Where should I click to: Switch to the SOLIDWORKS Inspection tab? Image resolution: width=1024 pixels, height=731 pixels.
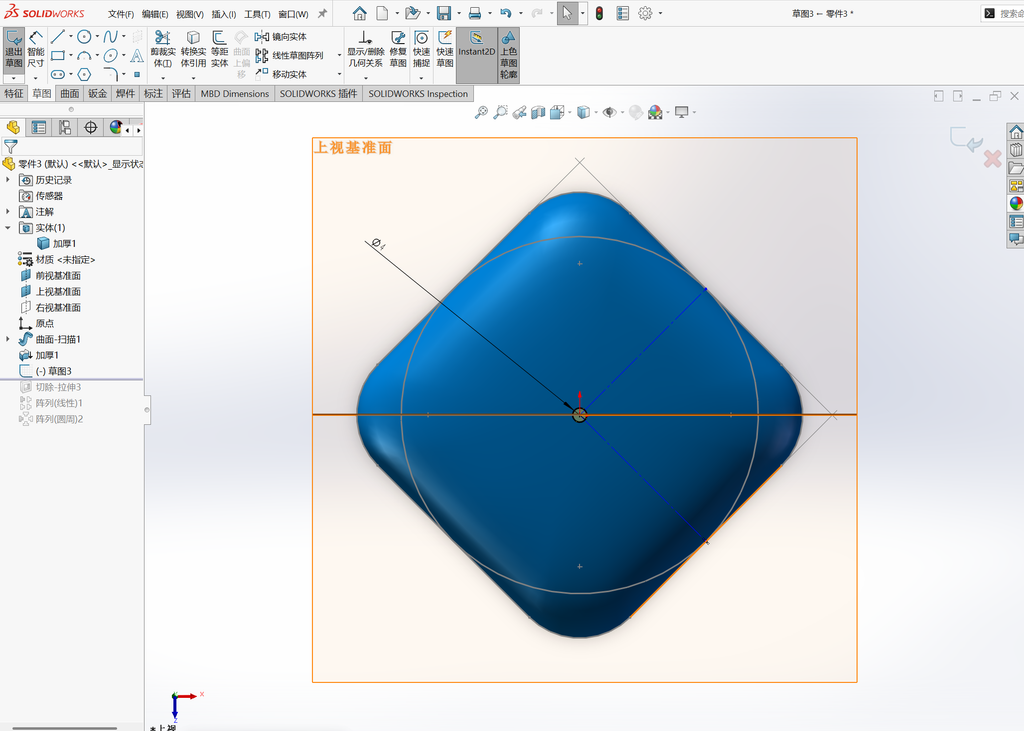(418, 93)
